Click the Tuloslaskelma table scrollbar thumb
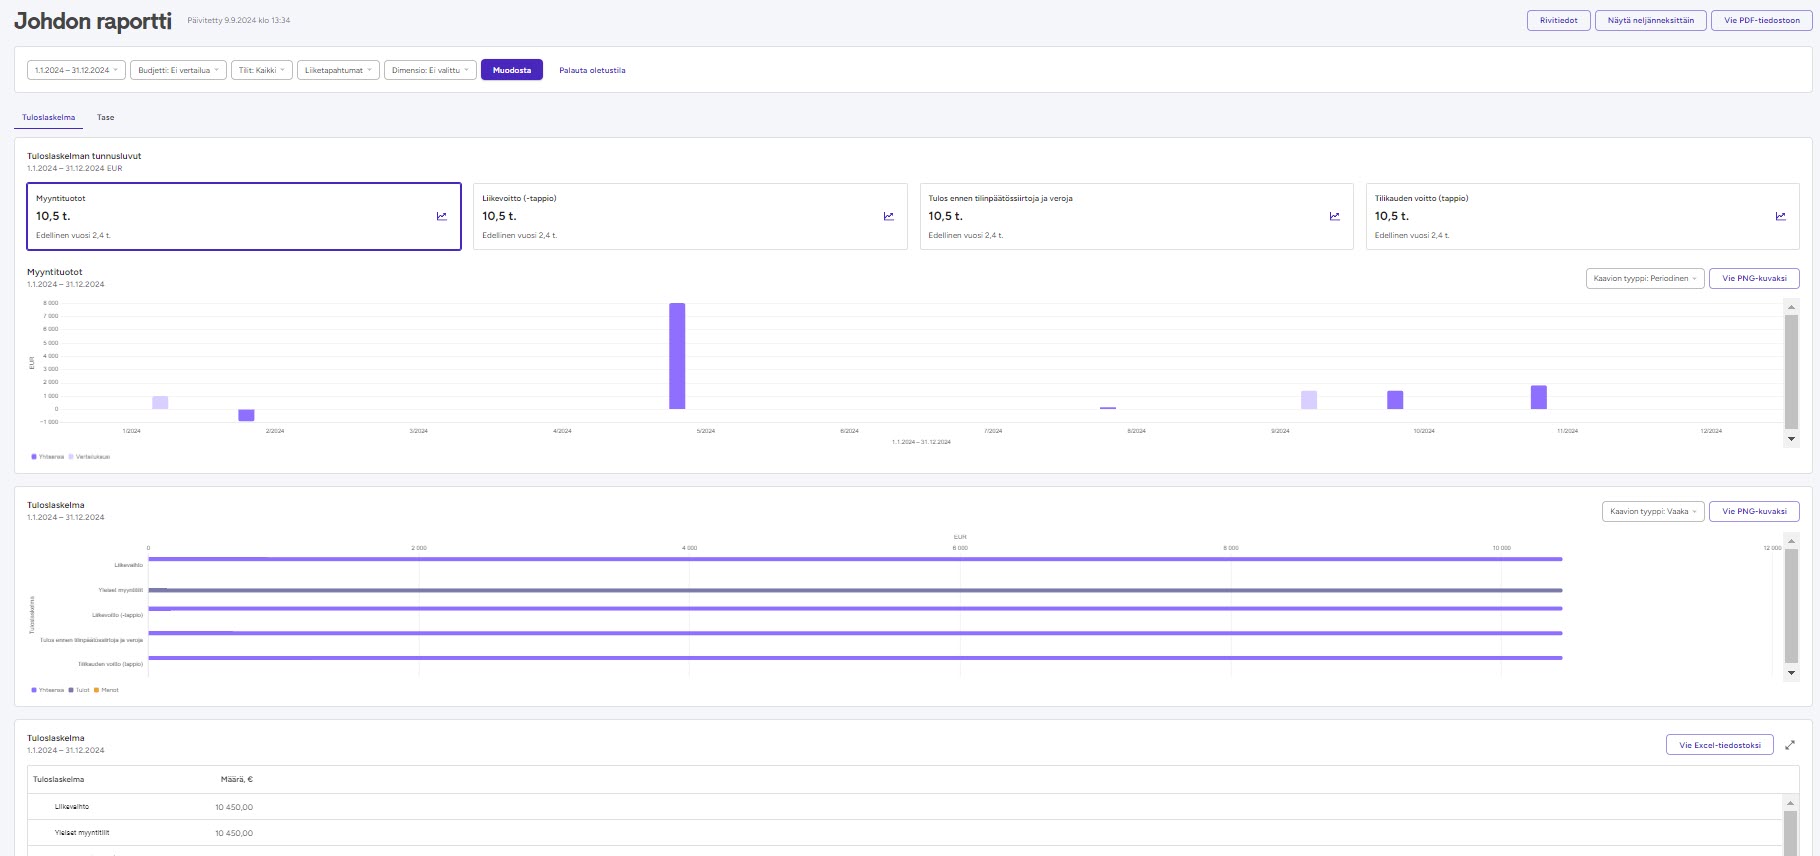Image resolution: width=1820 pixels, height=856 pixels. [x=1791, y=834]
